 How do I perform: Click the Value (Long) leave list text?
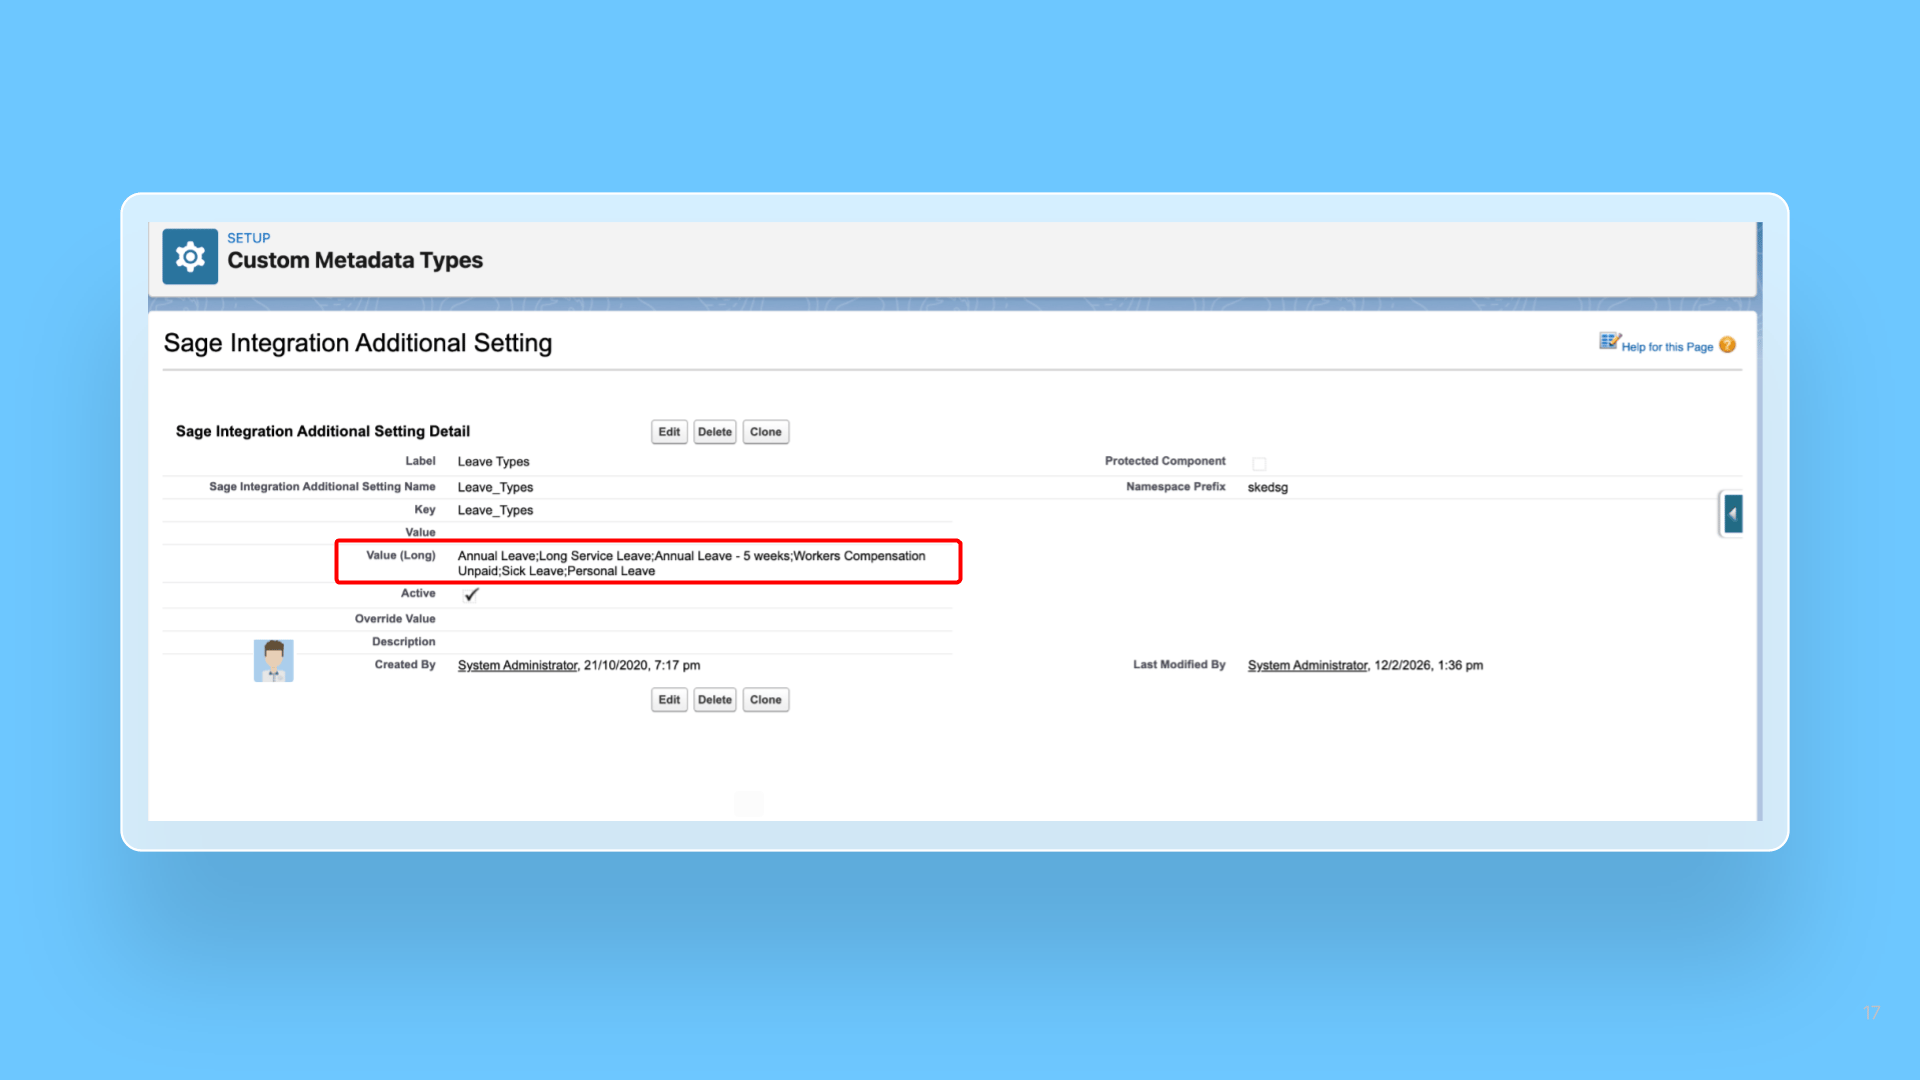[692, 563]
